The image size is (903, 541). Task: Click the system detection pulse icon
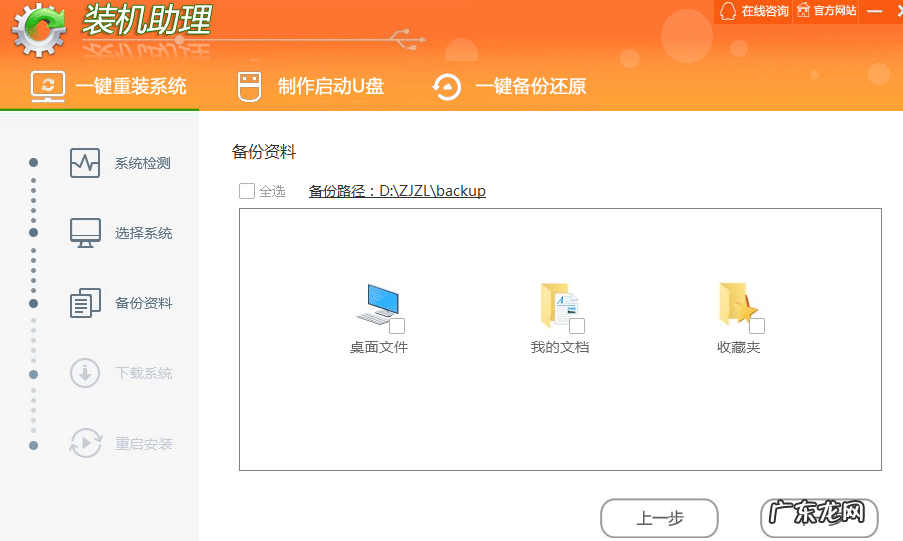pyautogui.click(x=85, y=163)
